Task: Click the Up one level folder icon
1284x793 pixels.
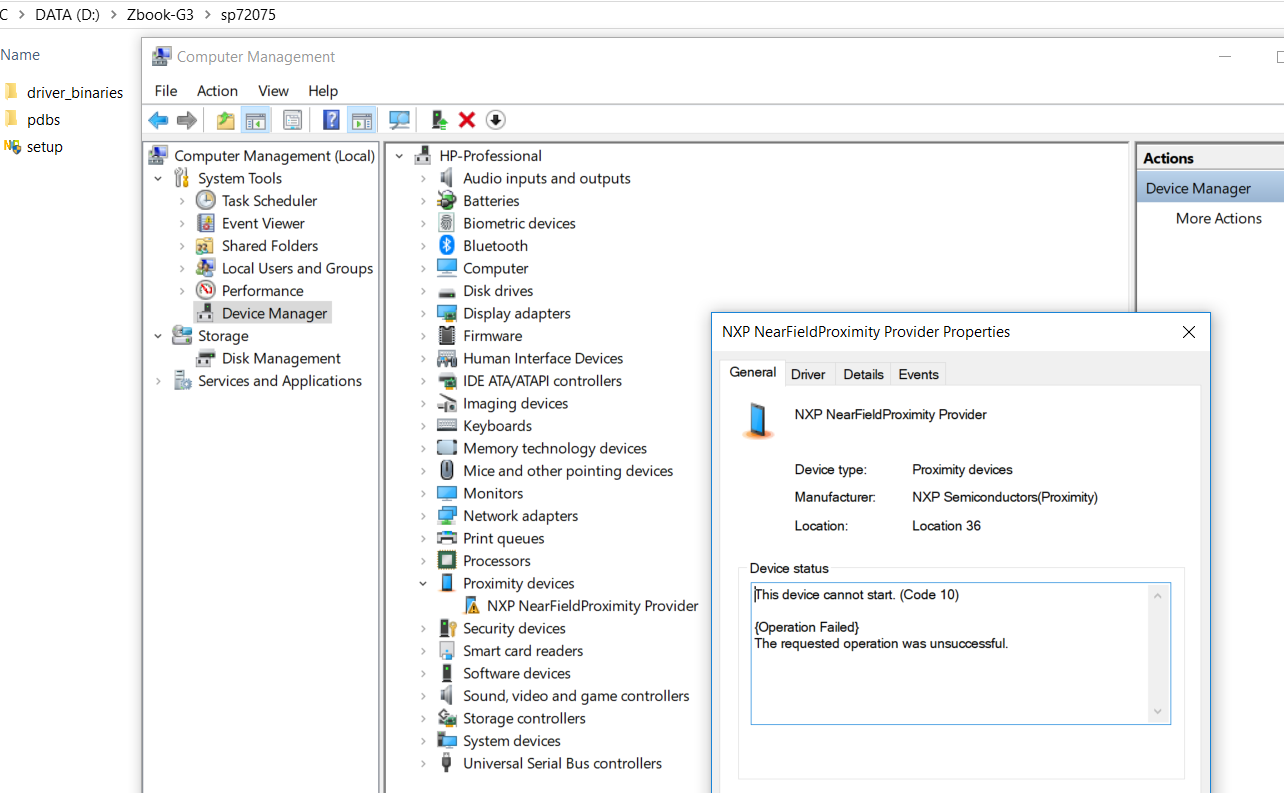Action: (x=226, y=120)
